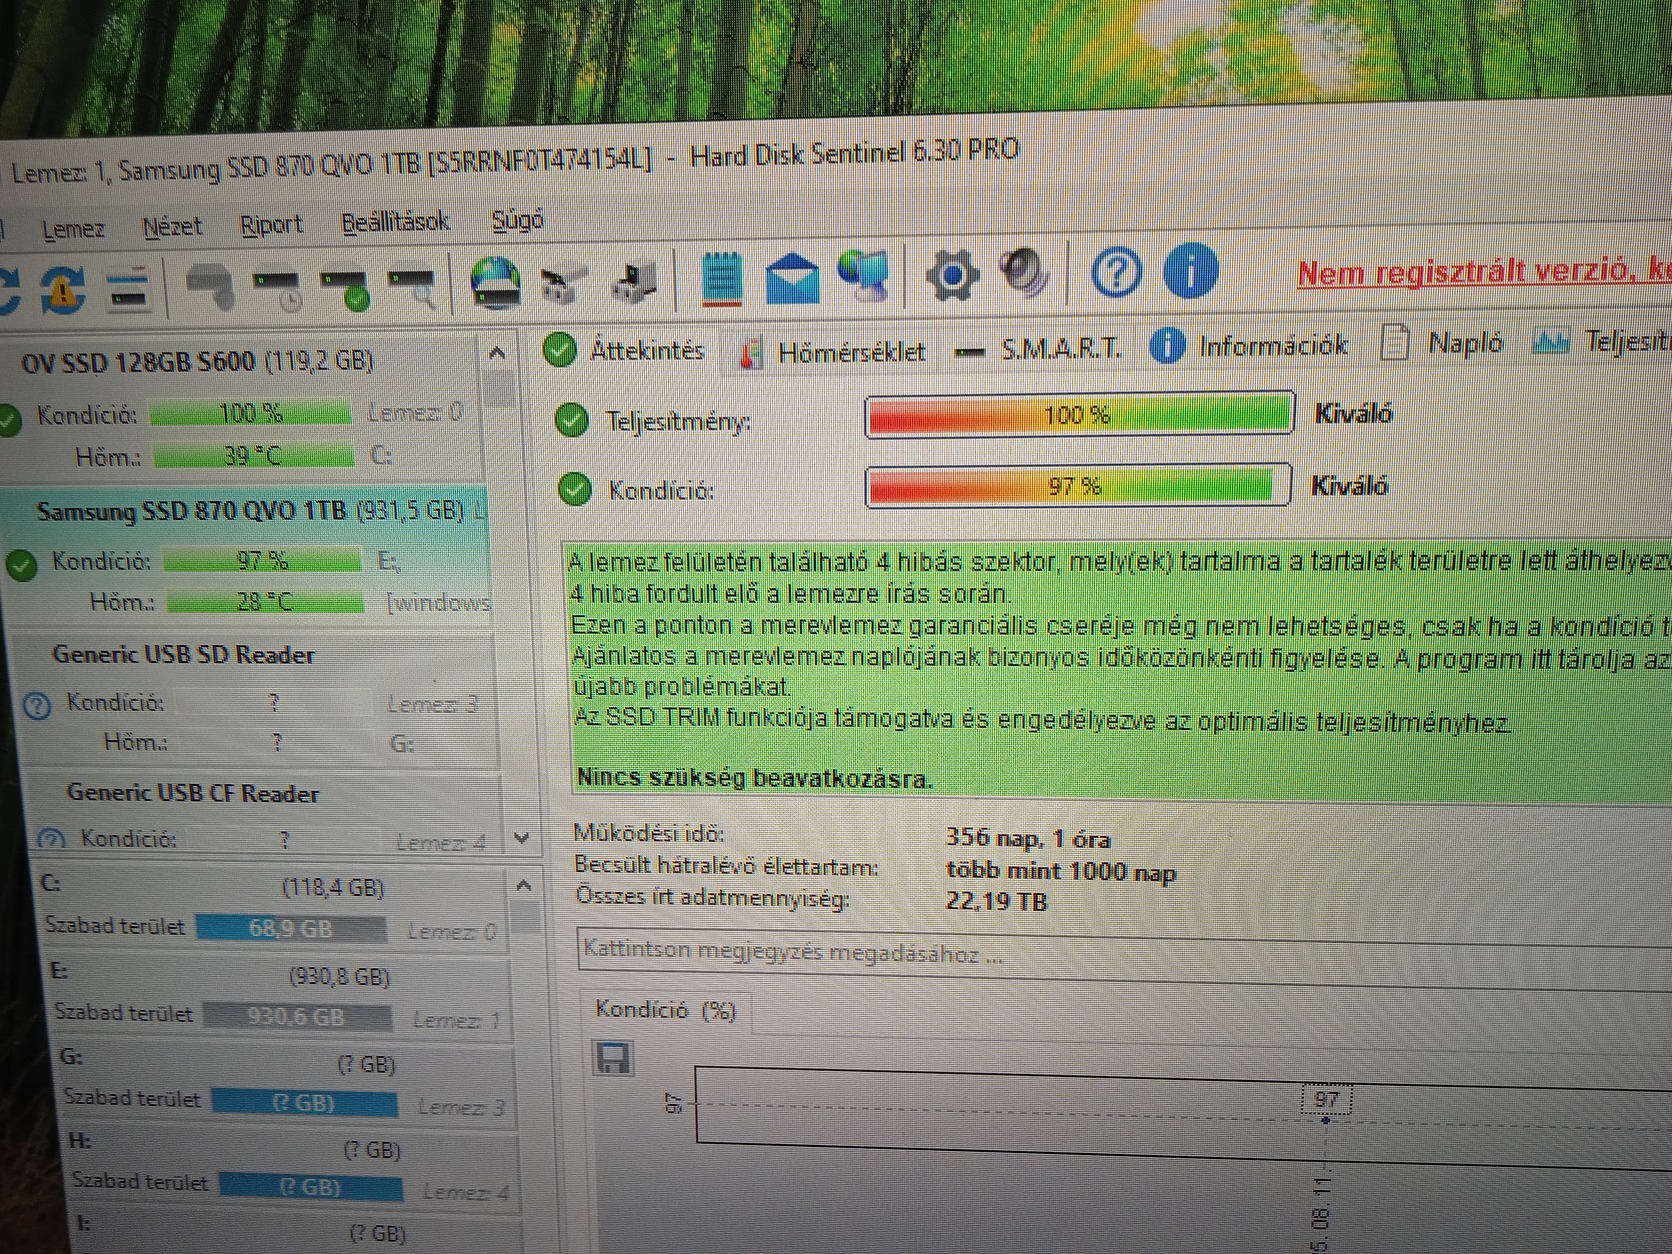1672x1254 pixels.
Task: Click the green check beside Teljesítmény
Action: coord(571,421)
